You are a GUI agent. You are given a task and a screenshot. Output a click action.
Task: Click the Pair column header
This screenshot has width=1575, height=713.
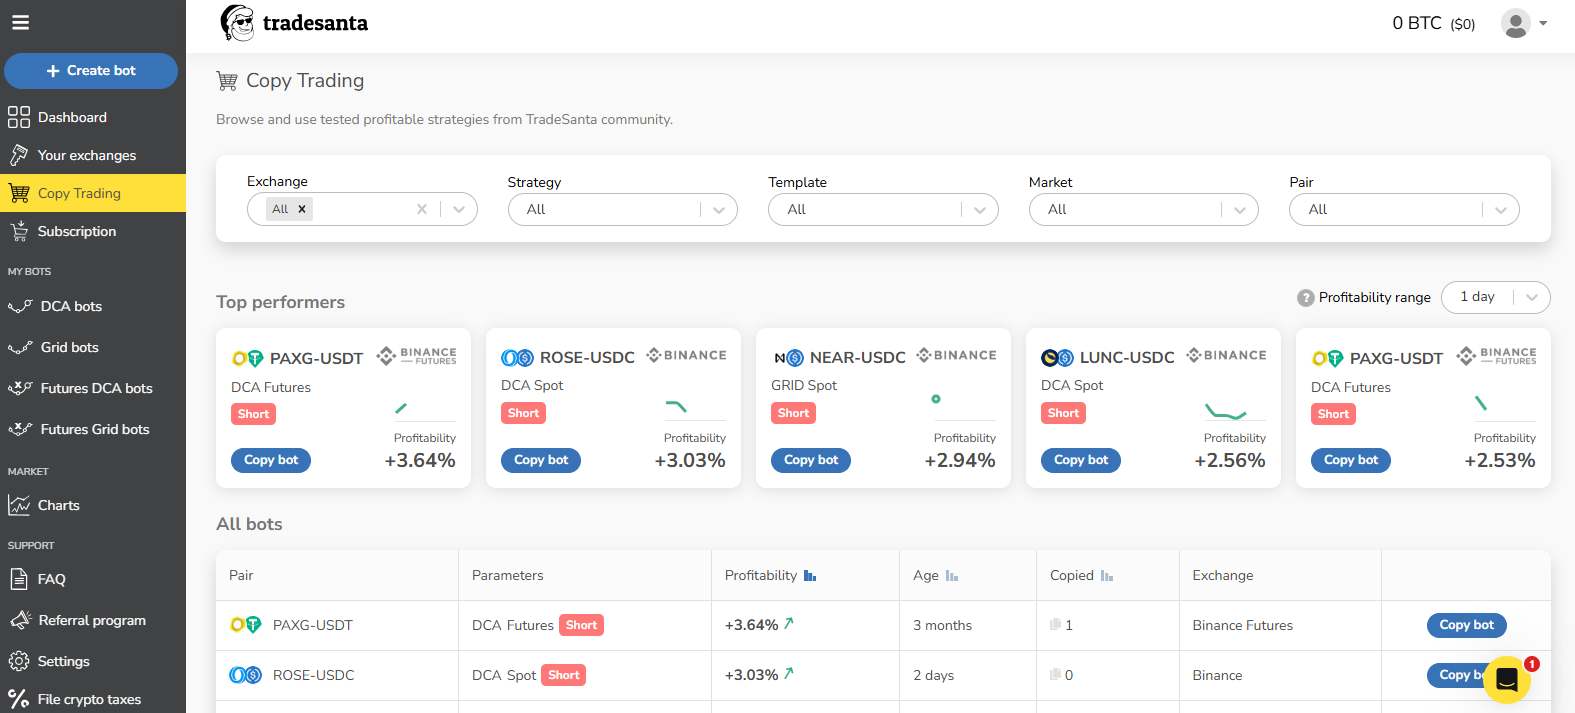241,575
